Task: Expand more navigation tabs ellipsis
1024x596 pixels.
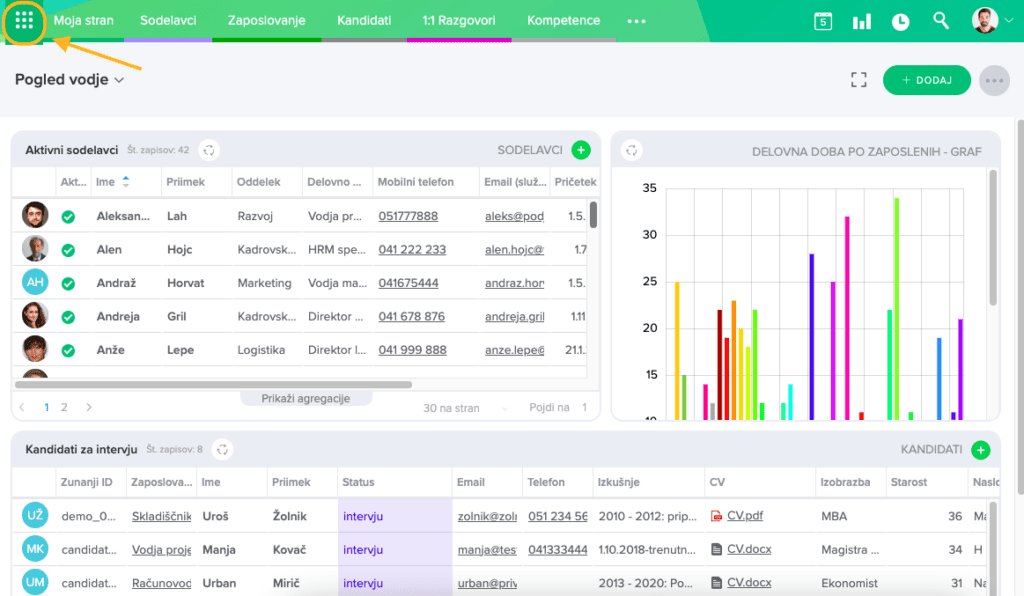Action: tap(636, 21)
